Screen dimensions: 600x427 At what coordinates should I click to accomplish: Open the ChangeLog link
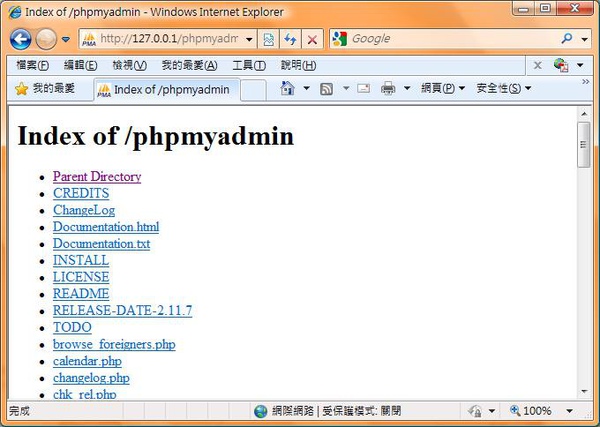click(x=84, y=210)
